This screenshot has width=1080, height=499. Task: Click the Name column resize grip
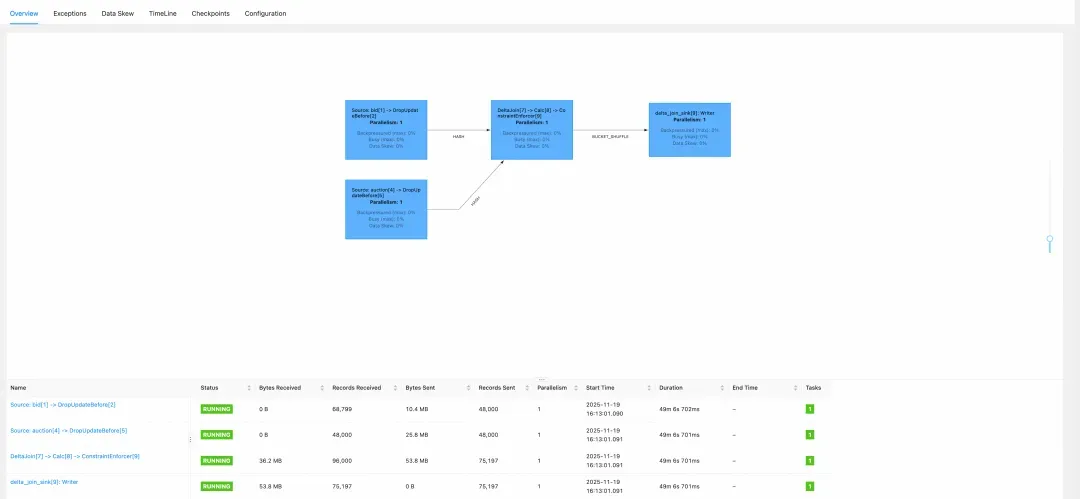191,439
